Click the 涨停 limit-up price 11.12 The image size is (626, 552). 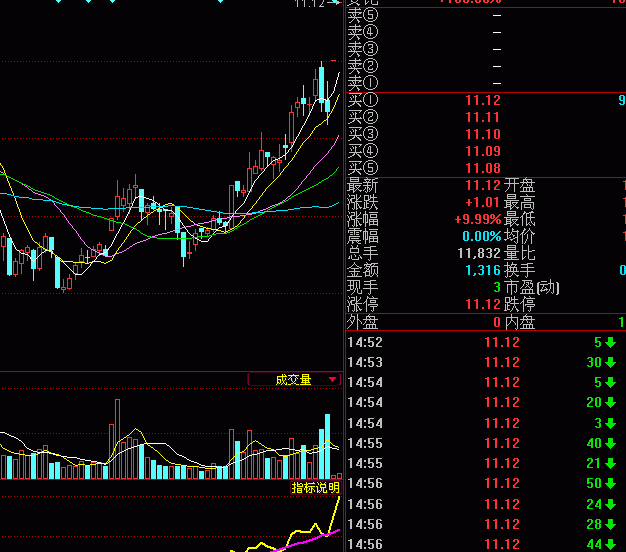point(483,305)
